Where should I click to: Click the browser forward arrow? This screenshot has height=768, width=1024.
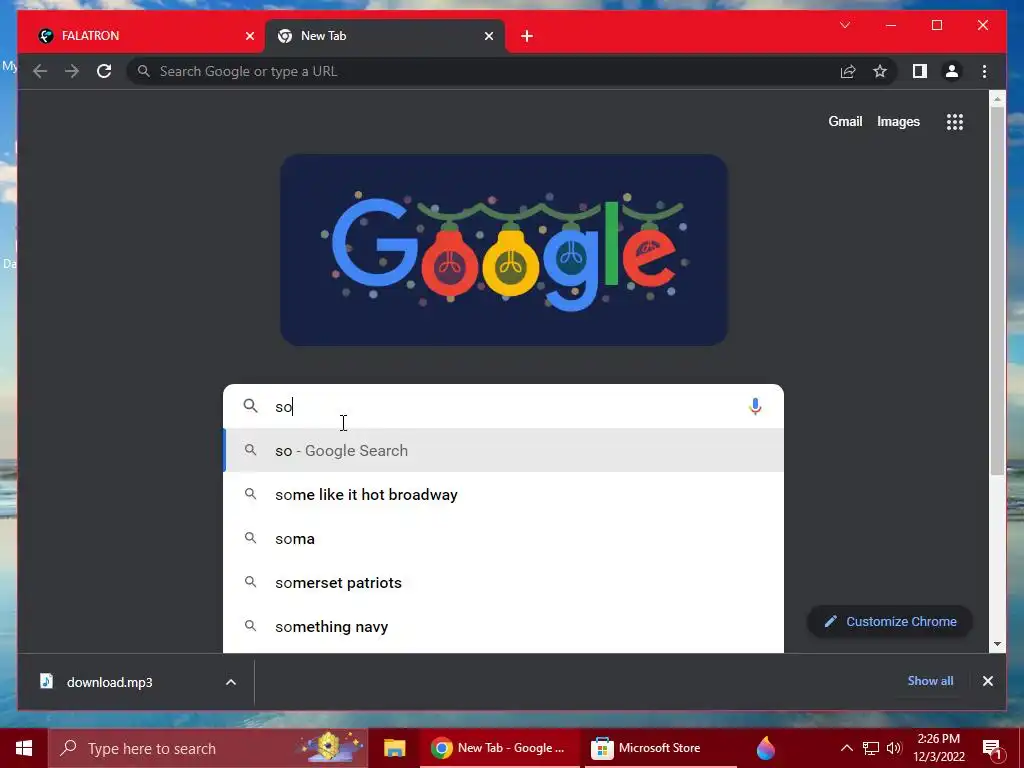(x=72, y=71)
